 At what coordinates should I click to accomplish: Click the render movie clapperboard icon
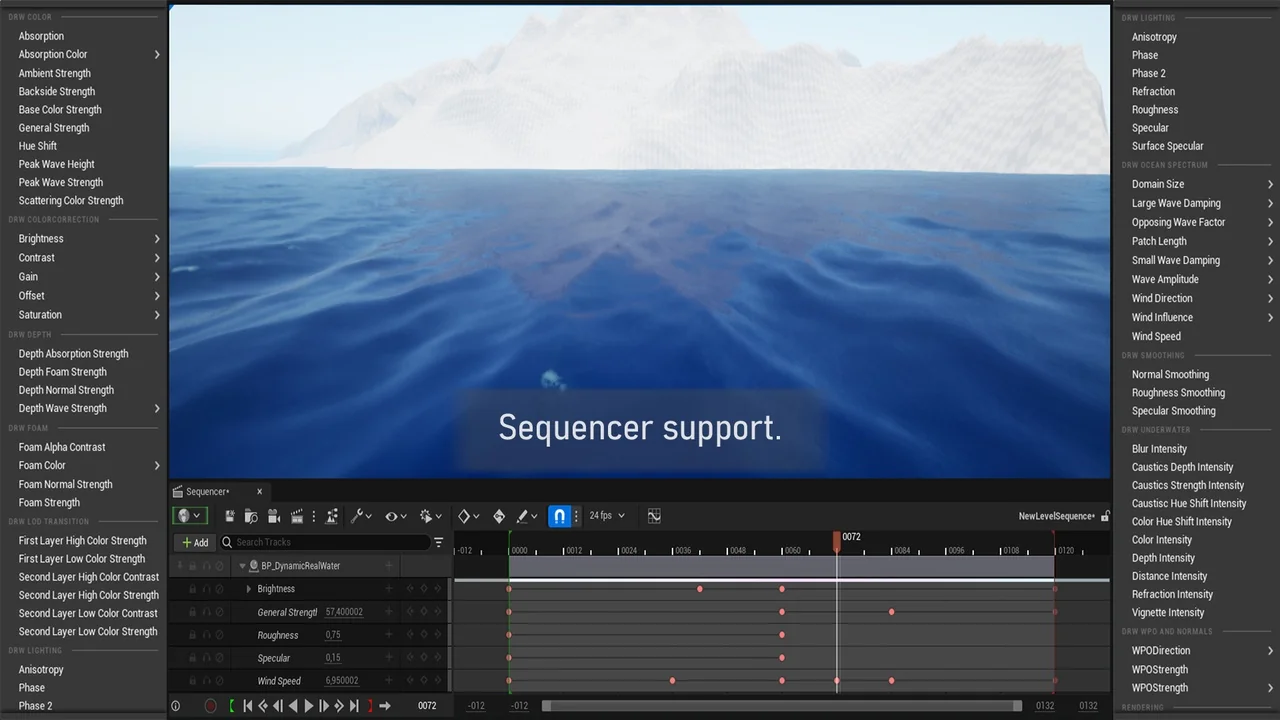(296, 516)
